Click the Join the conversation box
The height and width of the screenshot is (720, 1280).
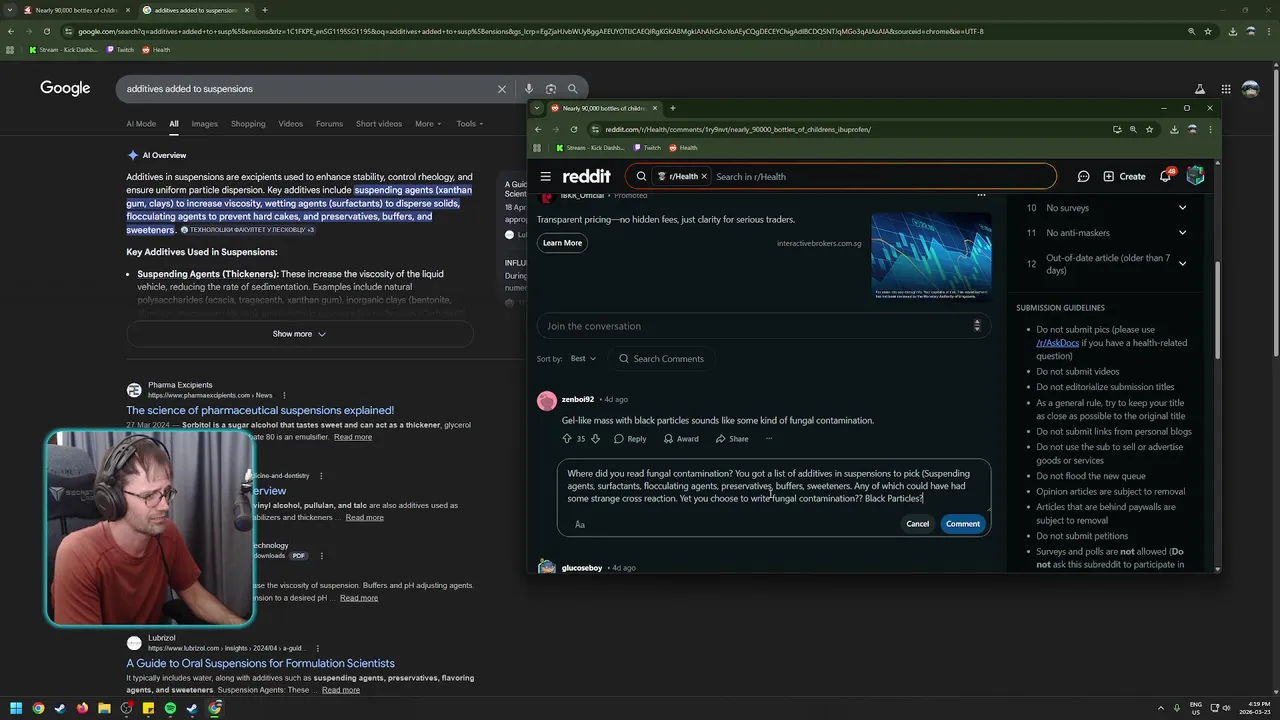point(764,326)
